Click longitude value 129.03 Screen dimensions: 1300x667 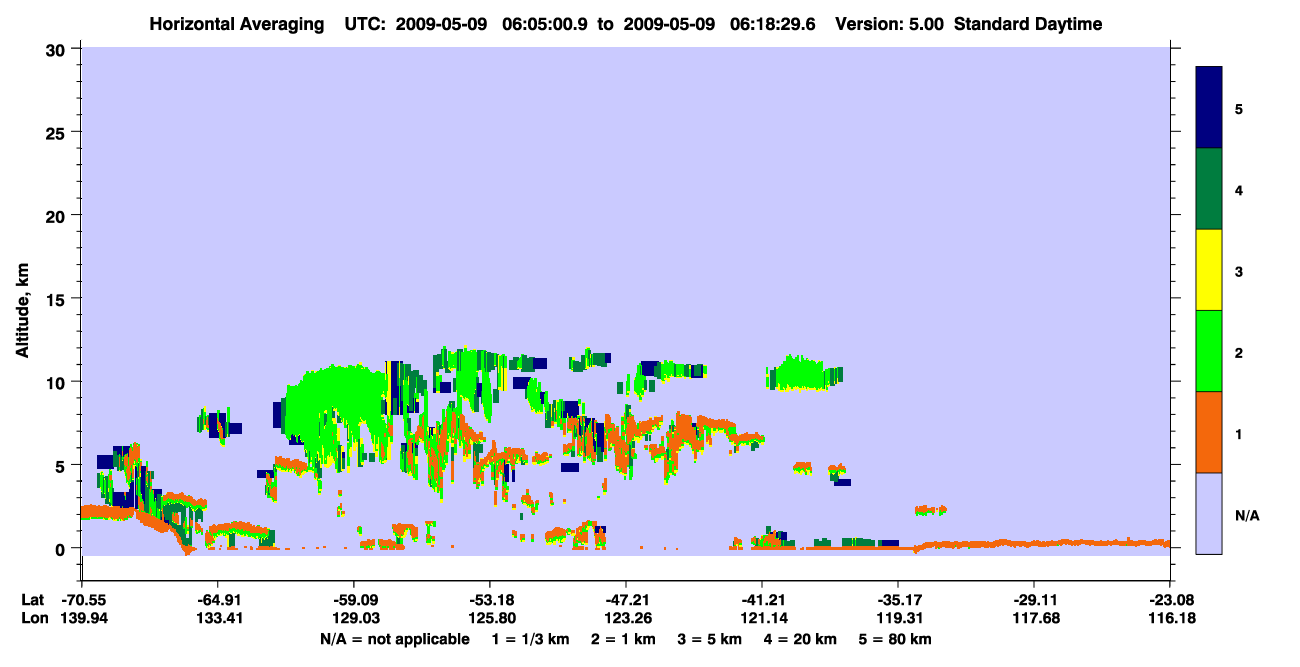[354, 618]
